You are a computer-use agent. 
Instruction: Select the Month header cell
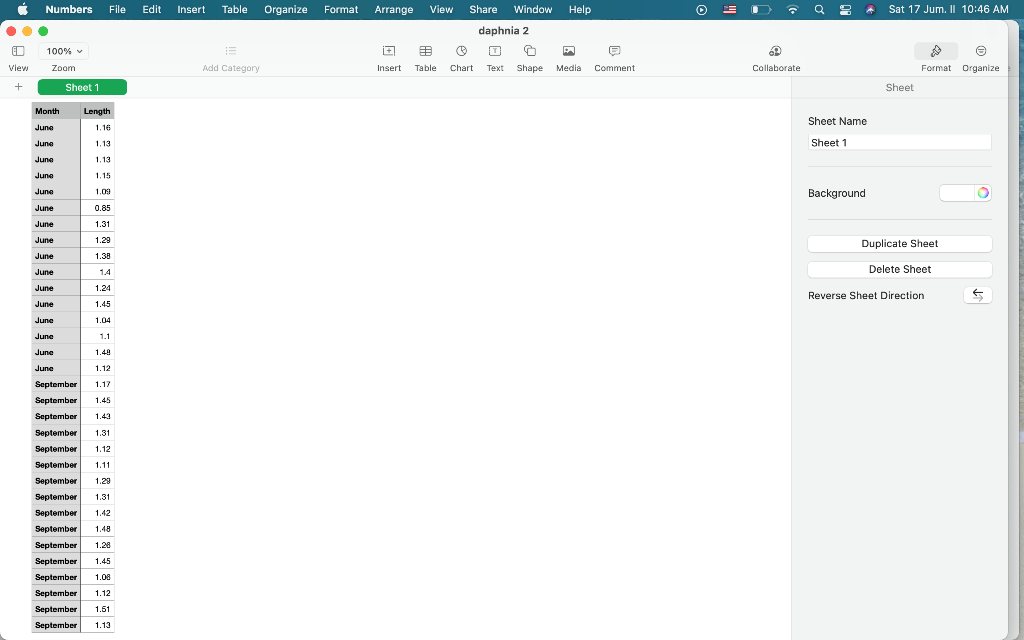pos(56,111)
